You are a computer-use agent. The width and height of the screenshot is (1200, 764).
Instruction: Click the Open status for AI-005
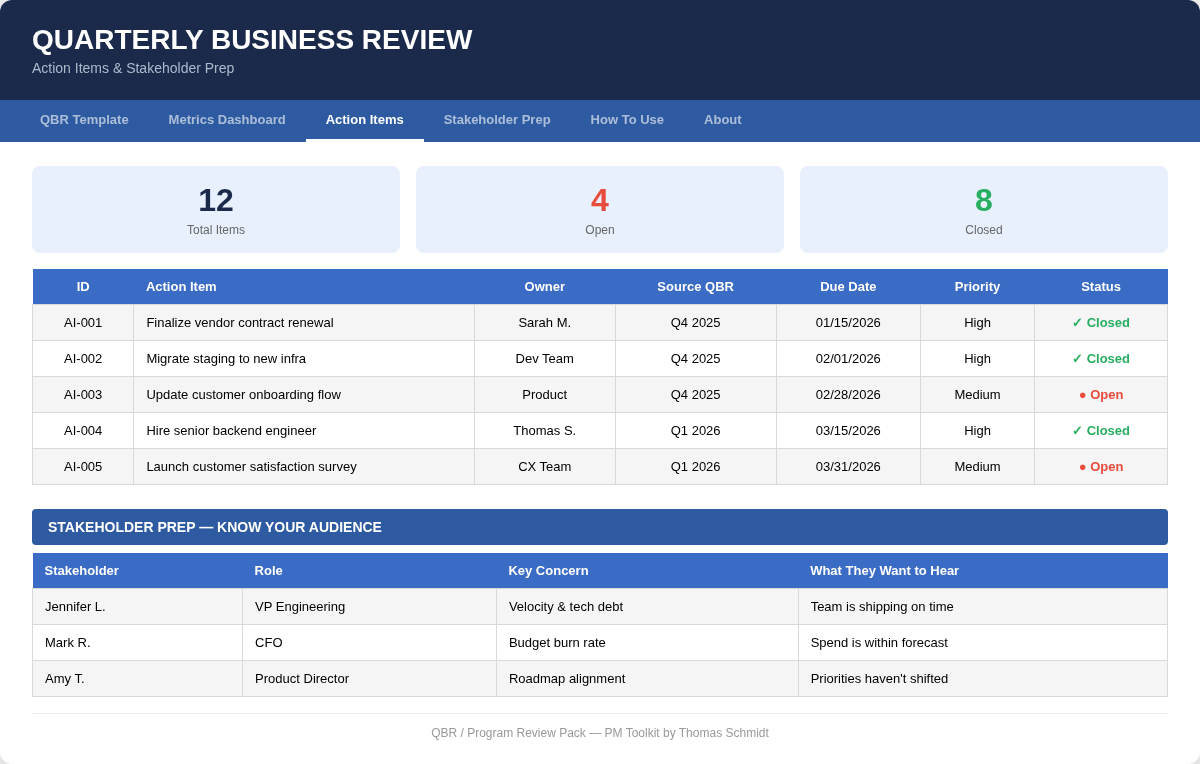pyautogui.click(x=1100, y=467)
